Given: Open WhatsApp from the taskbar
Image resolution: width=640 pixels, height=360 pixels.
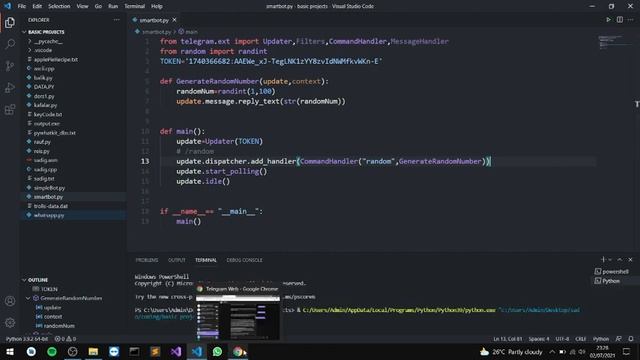Looking at the screenshot, I should tap(217, 351).
